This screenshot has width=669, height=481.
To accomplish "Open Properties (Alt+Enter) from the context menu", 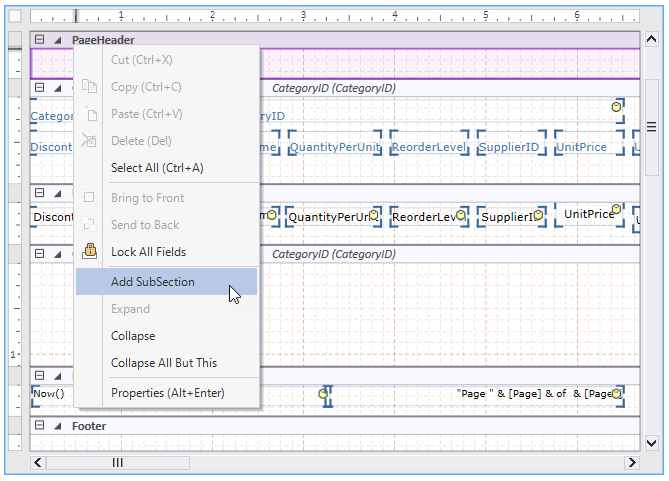I will (168, 393).
